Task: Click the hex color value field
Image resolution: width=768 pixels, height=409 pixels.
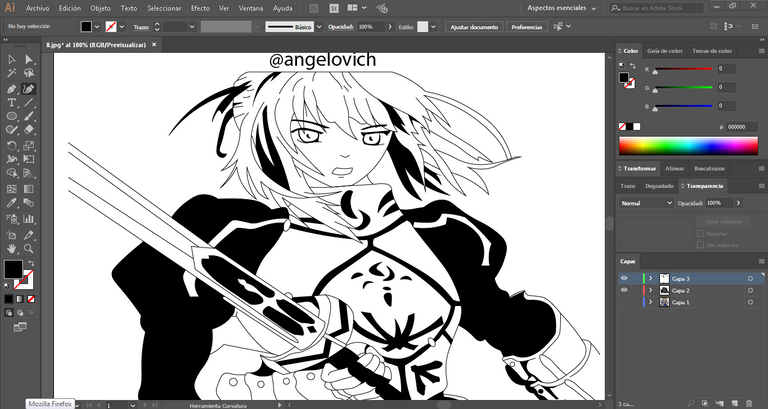Action: pos(742,127)
